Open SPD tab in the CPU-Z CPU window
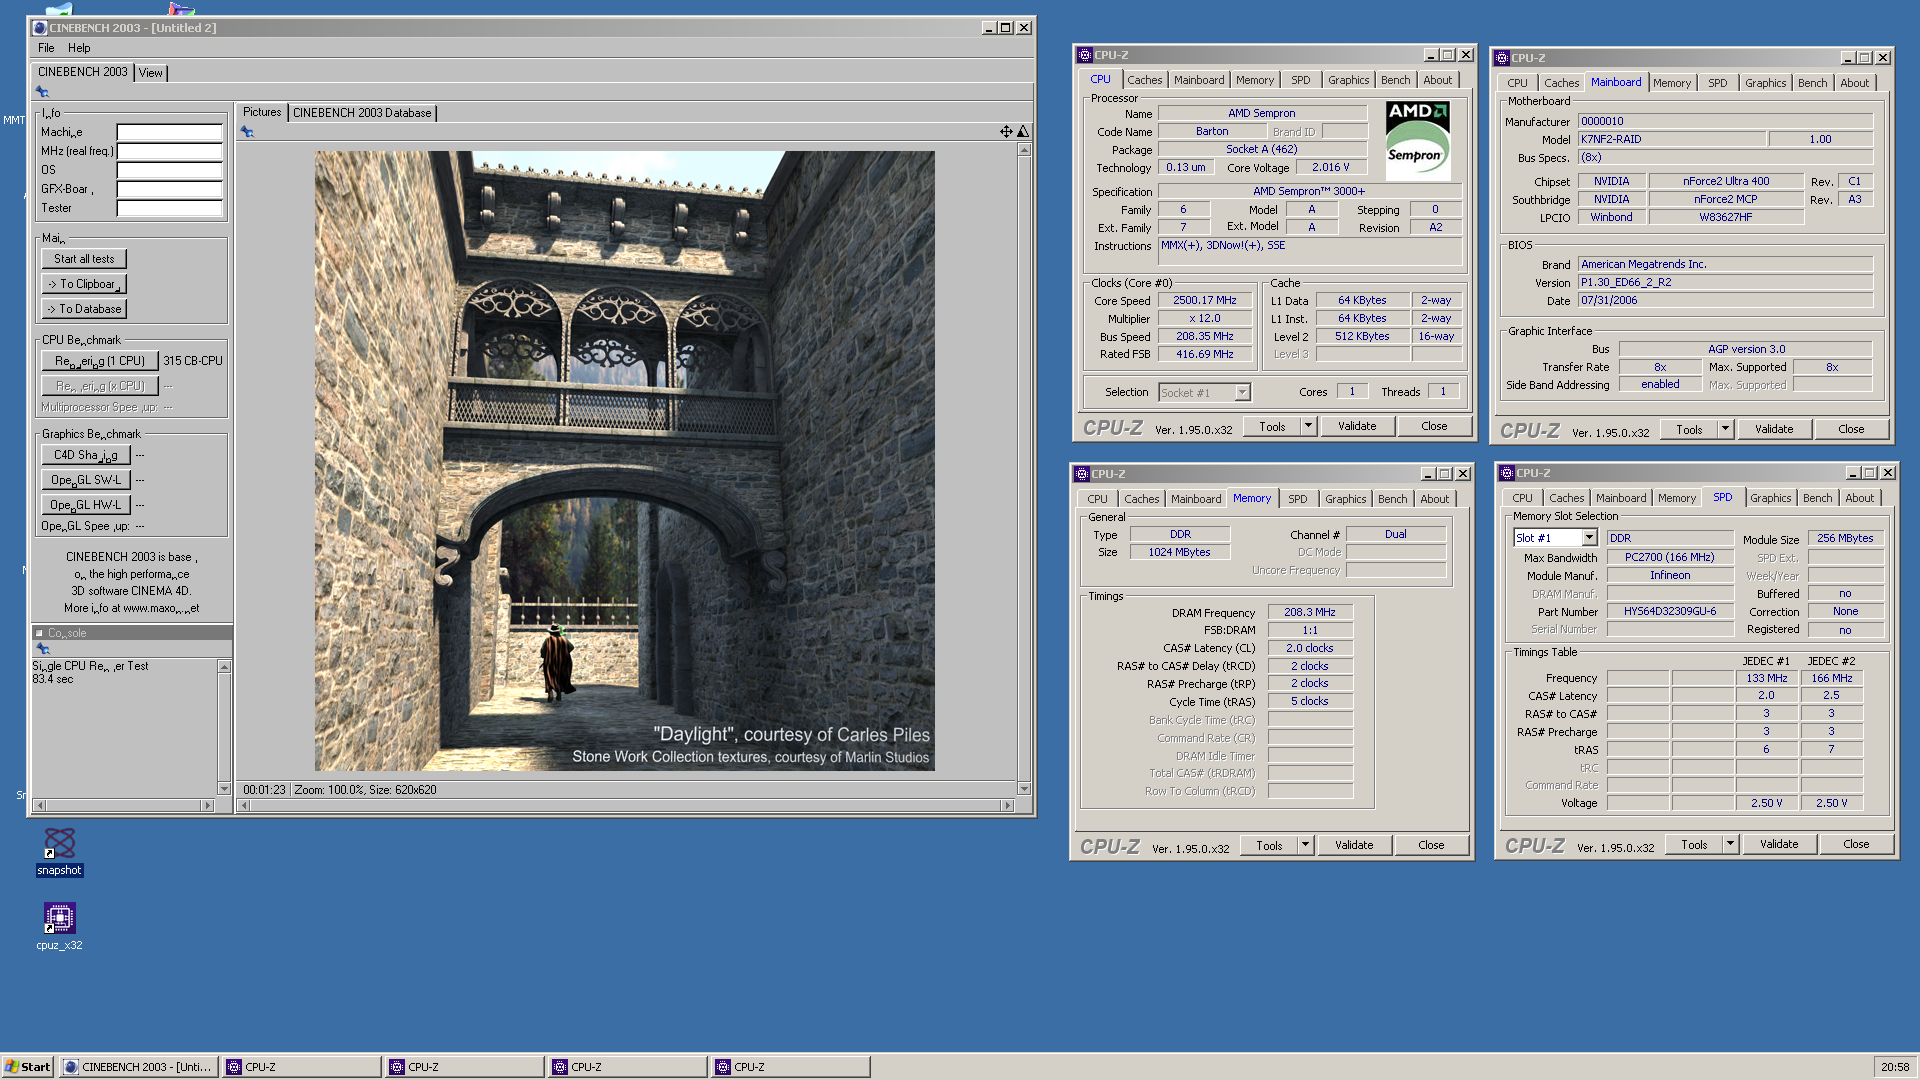Screen dimensions: 1920x1080 click(1300, 80)
